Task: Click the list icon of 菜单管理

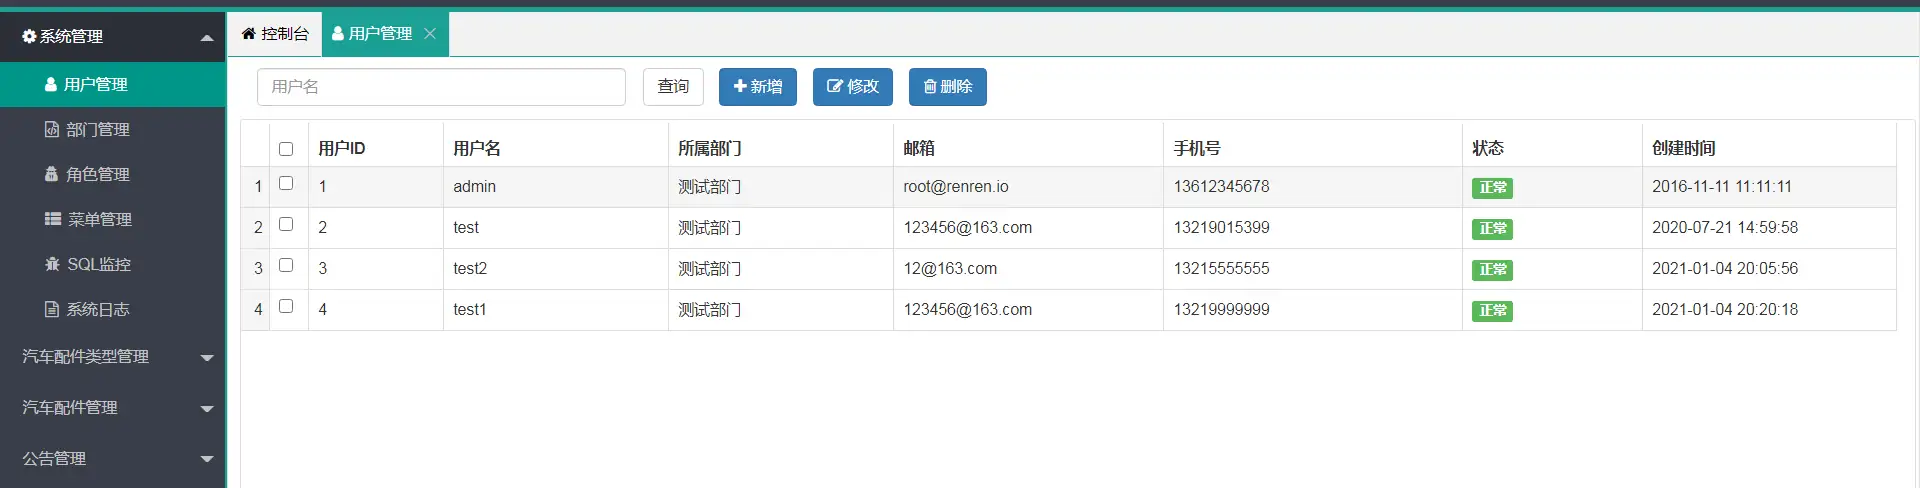Action: click(53, 219)
